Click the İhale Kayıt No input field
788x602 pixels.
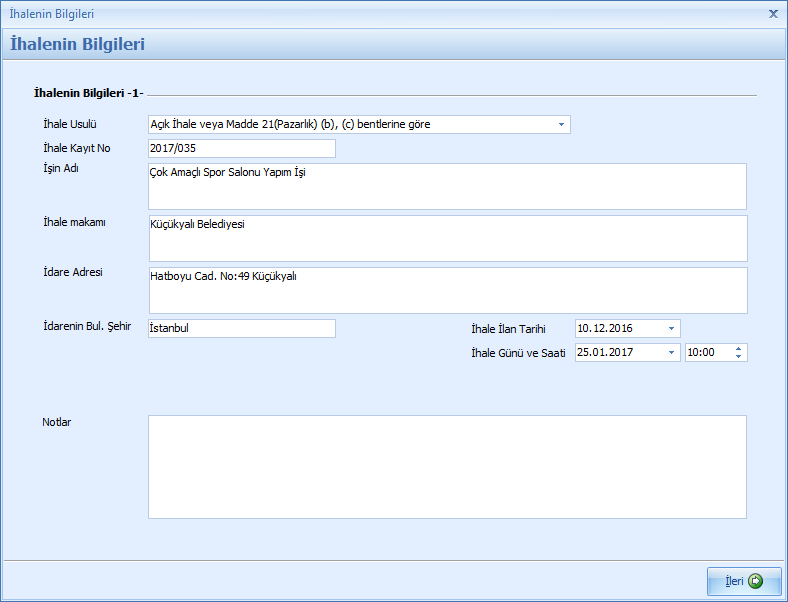(x=241, y=149)
